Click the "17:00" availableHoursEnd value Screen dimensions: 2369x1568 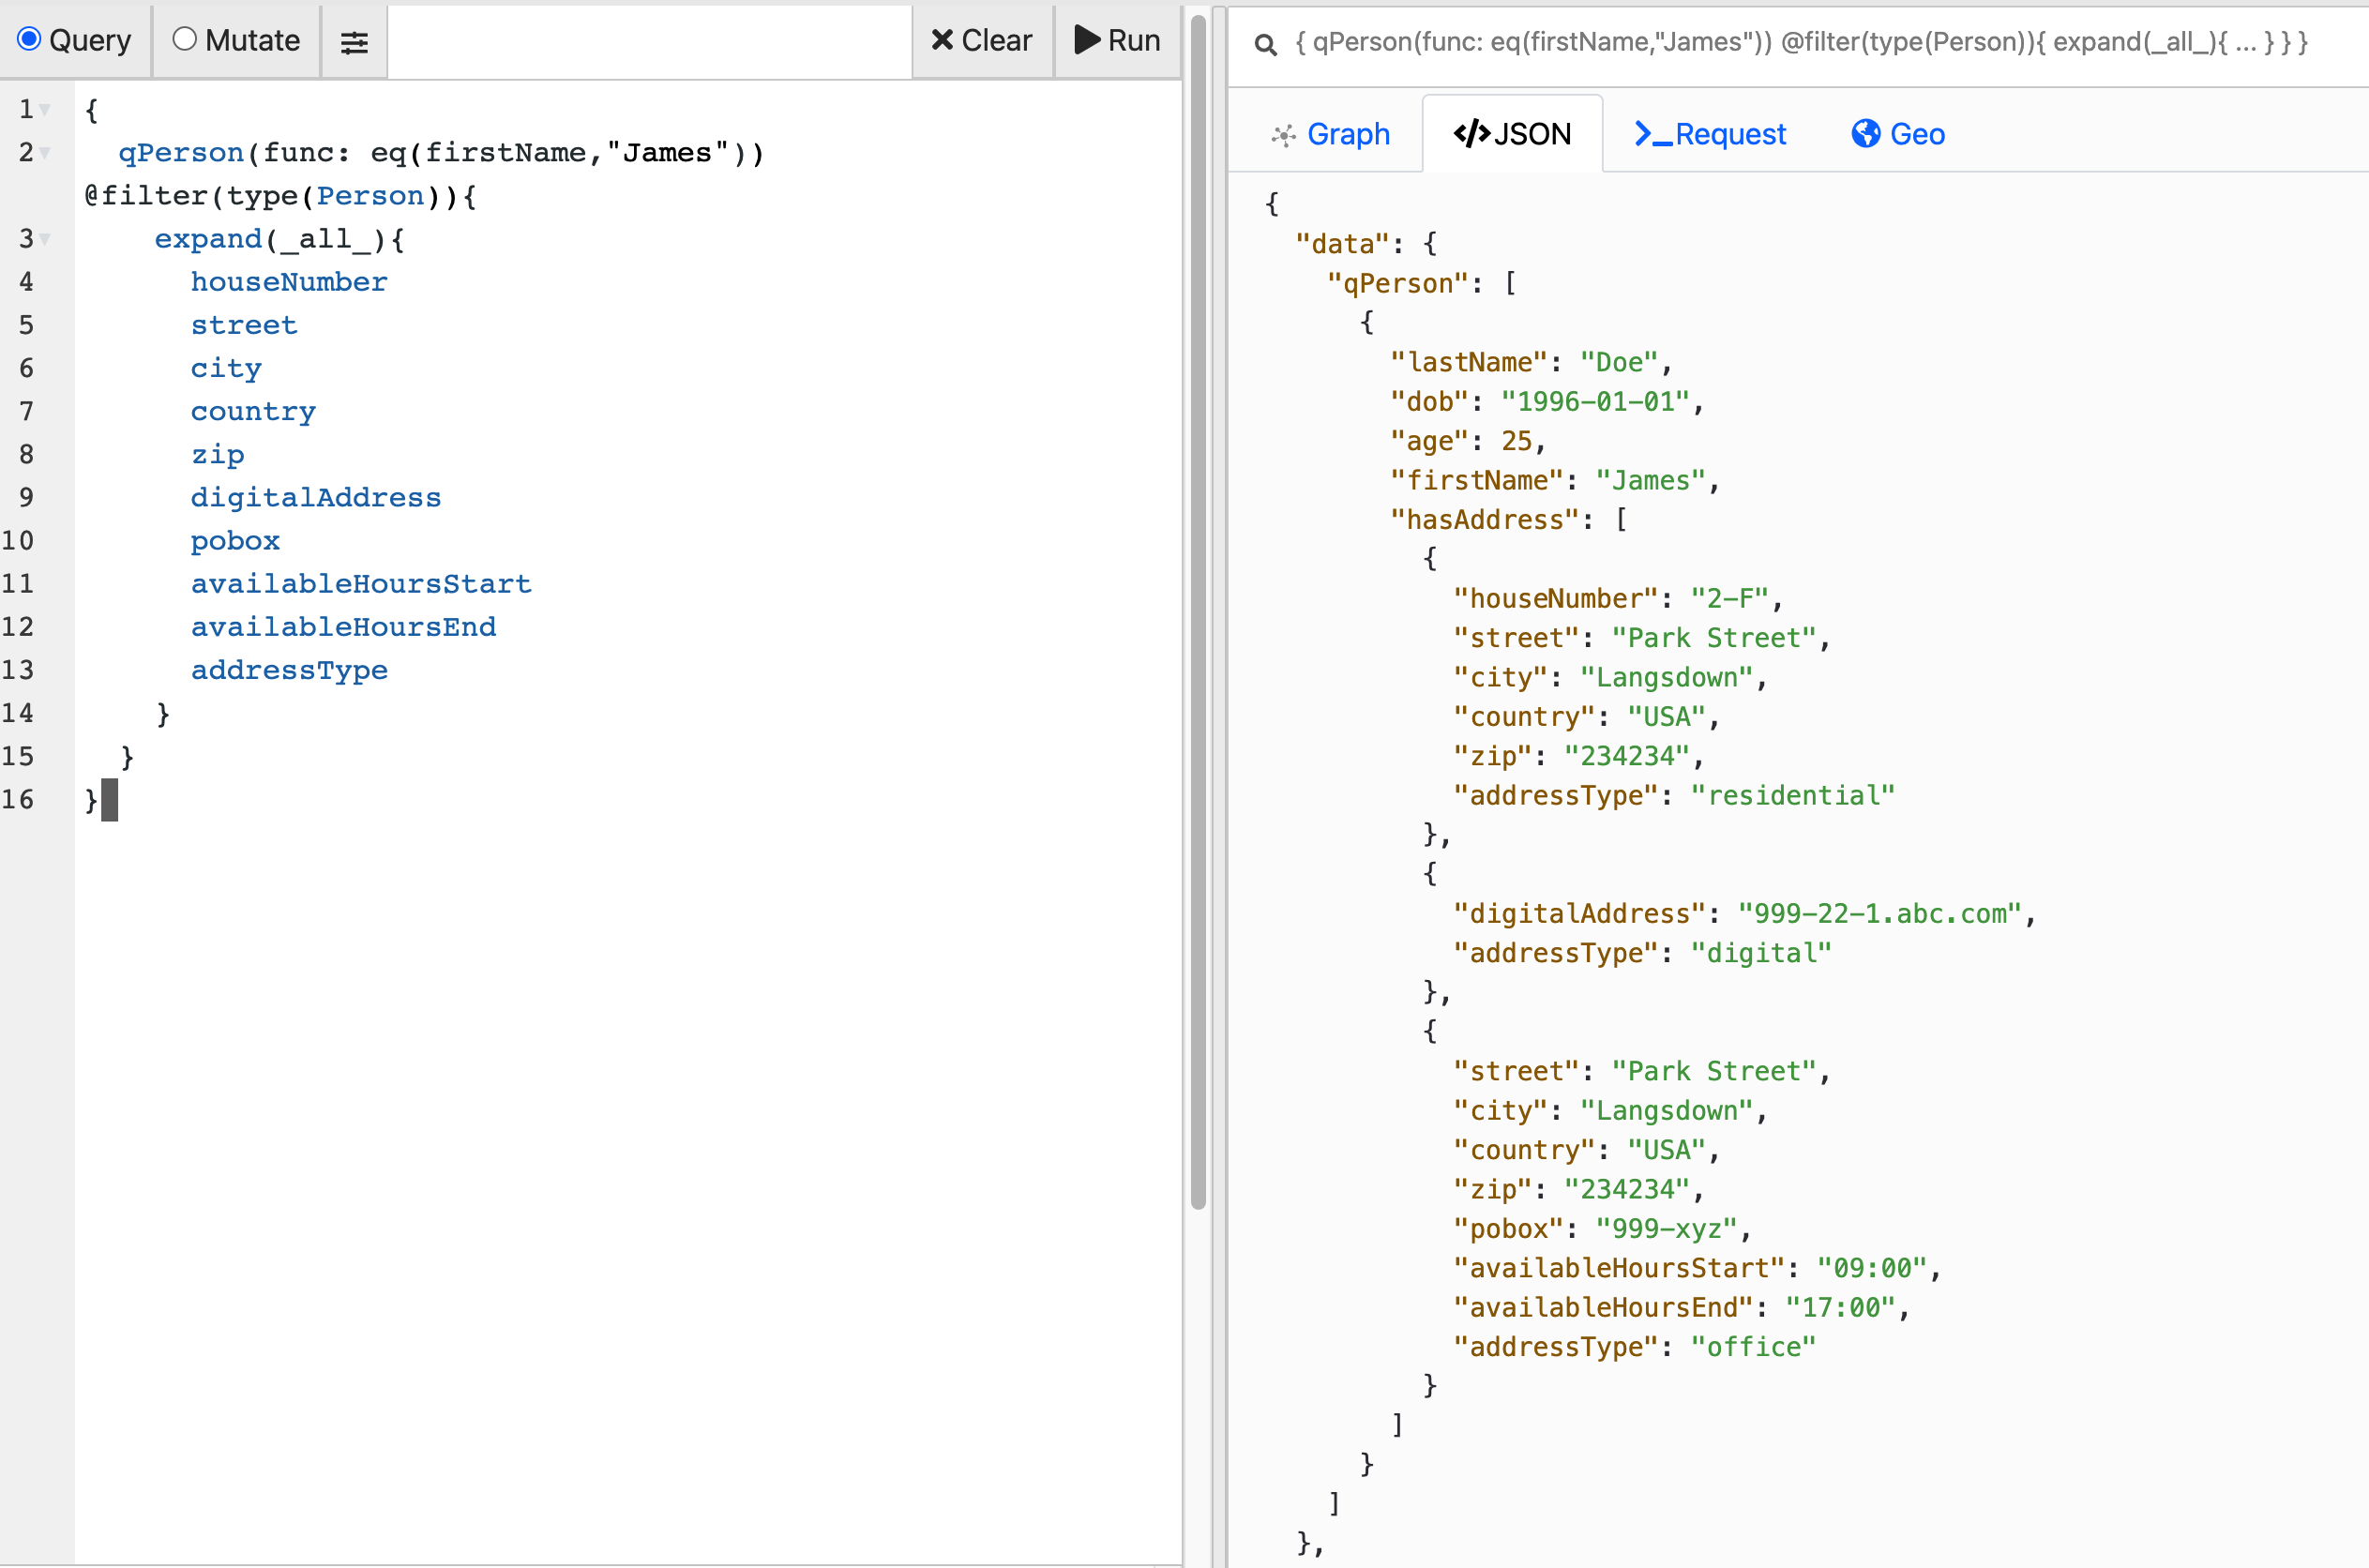1840,1307
